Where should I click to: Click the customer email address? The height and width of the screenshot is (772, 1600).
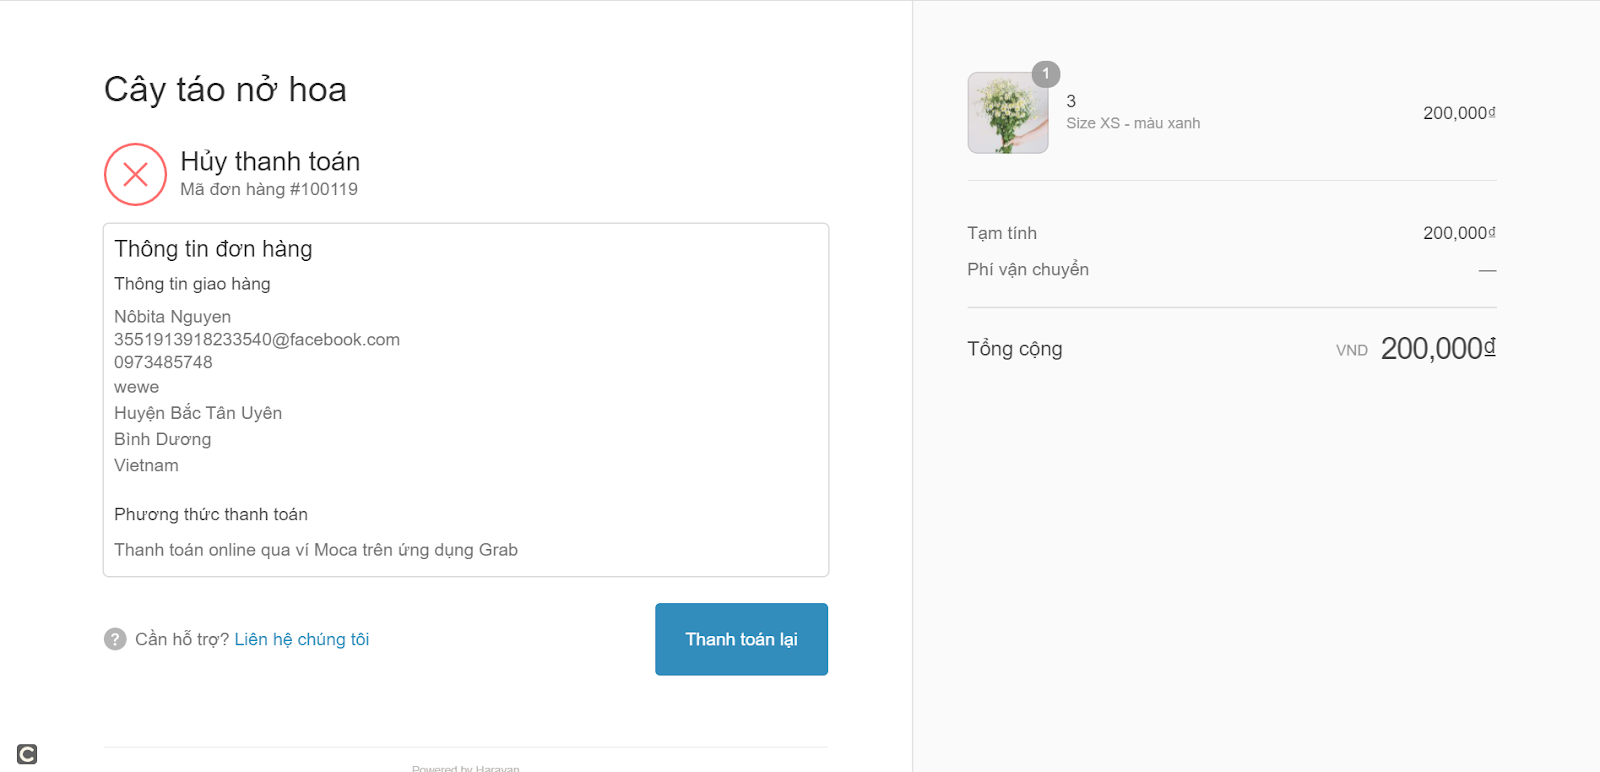pyautogui.click(x=257, y=339)
